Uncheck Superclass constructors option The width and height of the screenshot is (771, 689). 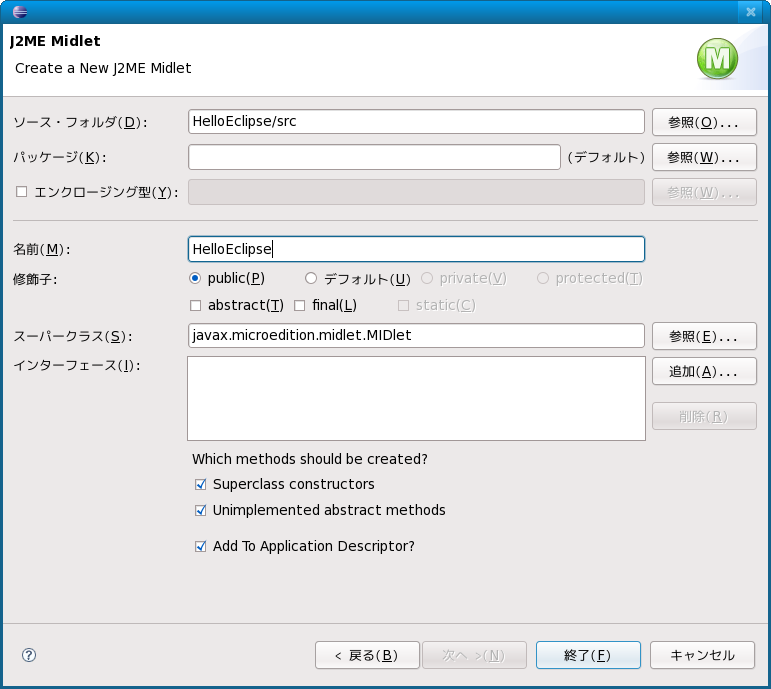[x=201, y=485]
